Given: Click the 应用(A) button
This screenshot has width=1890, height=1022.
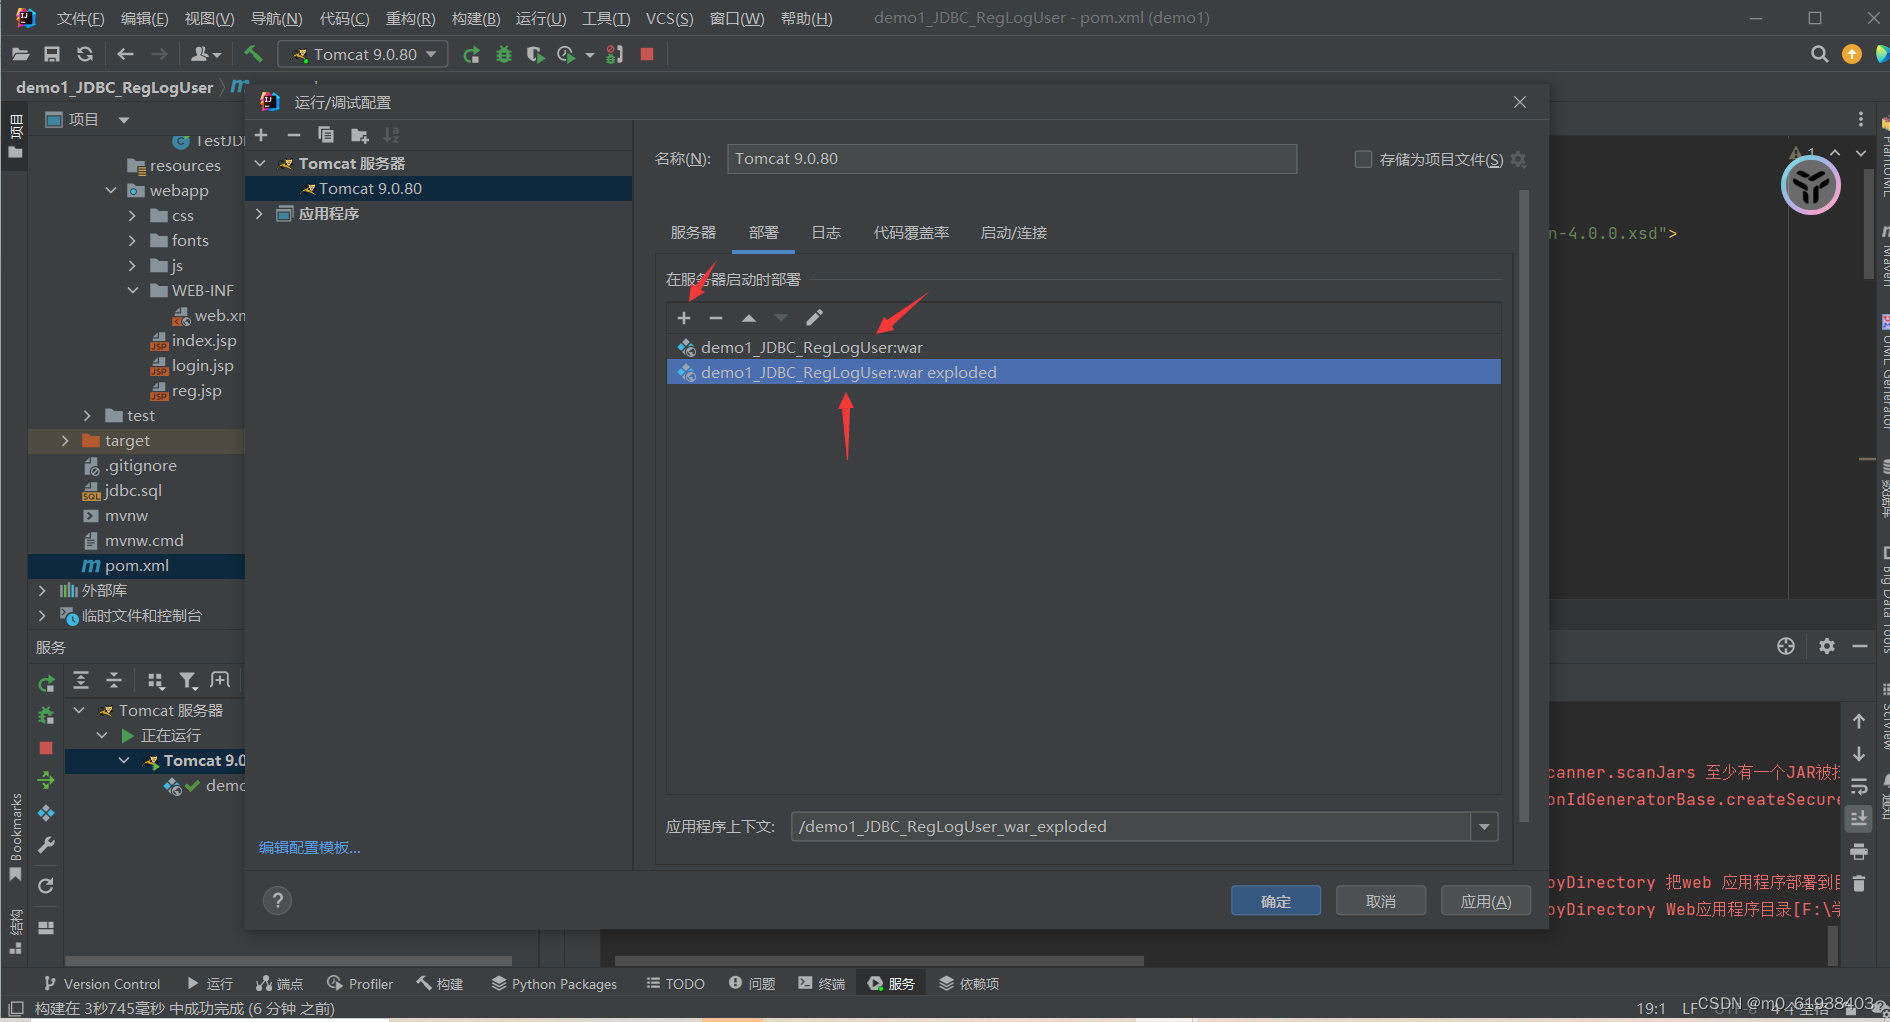Looking at the screenshot, I should (x=1486, y=901).
